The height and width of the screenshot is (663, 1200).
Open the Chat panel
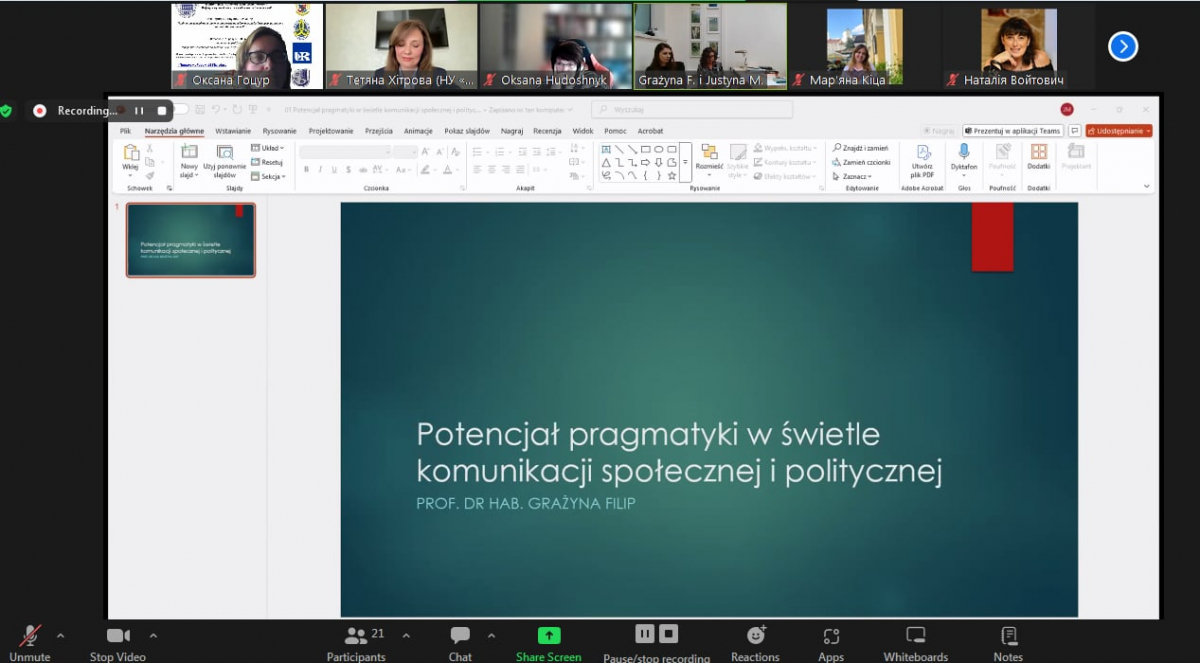click(x=460, y=636)
